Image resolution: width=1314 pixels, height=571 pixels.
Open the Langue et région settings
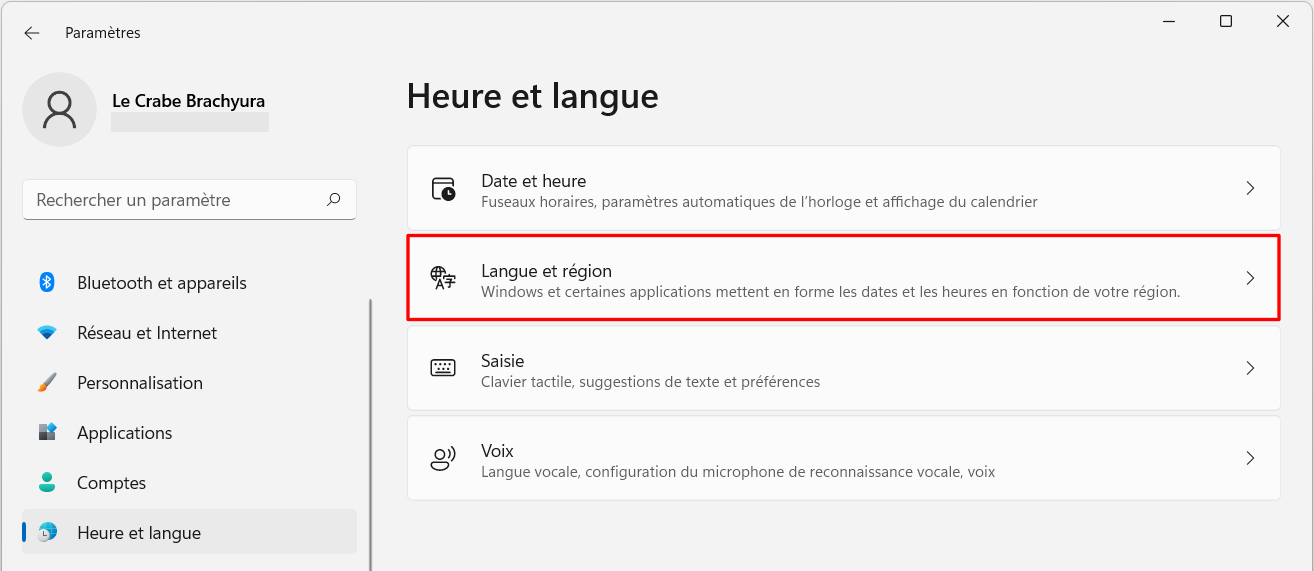[843, 278]
